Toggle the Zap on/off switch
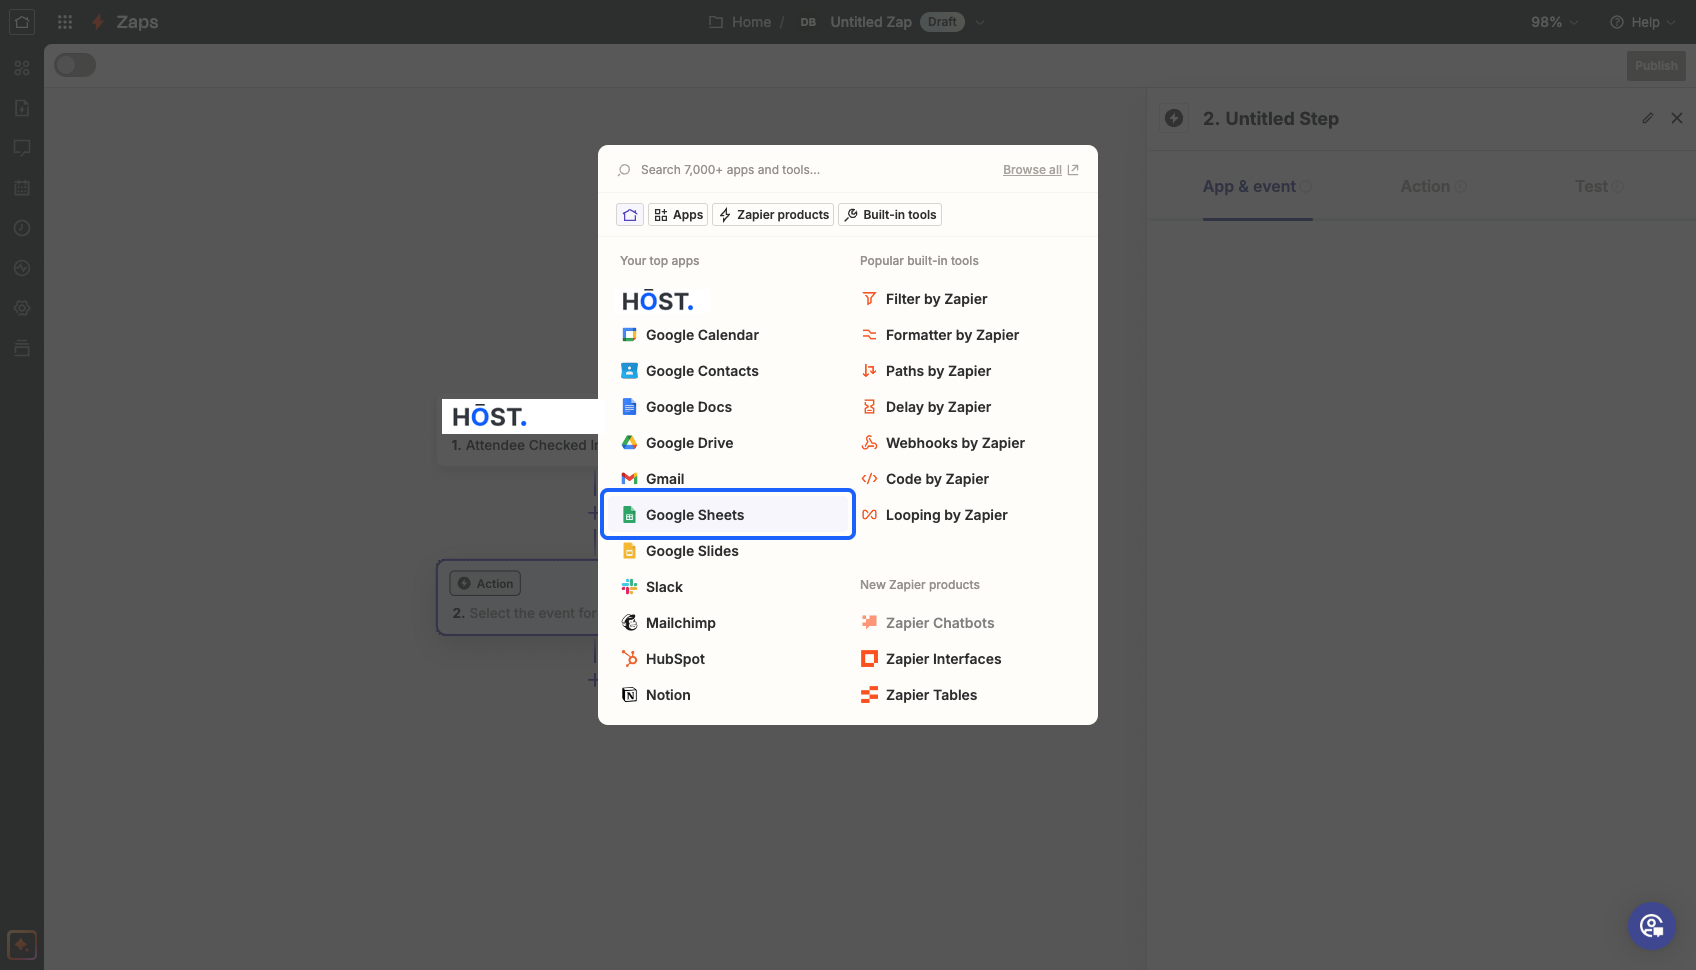 coord(75,65)
